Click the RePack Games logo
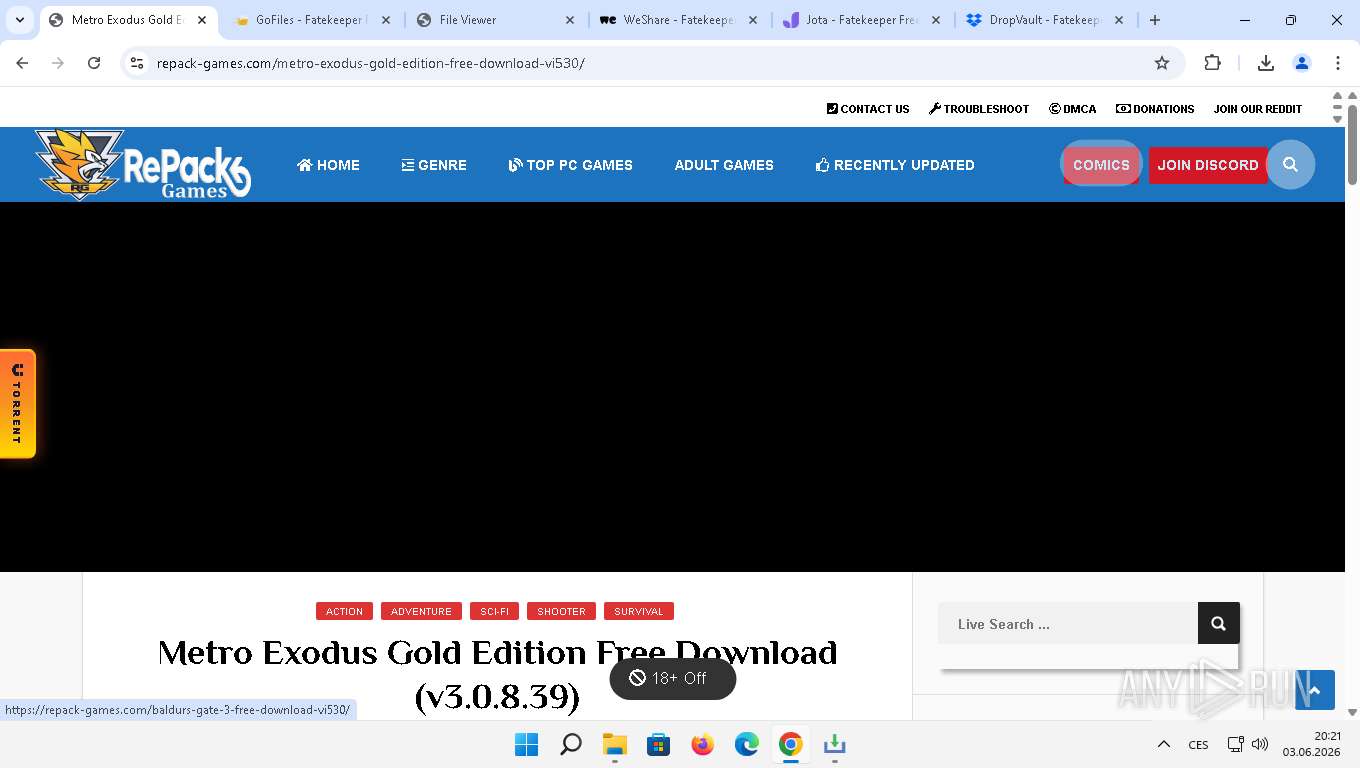Viewport: 1360px width, 768px height. (142, 165)
